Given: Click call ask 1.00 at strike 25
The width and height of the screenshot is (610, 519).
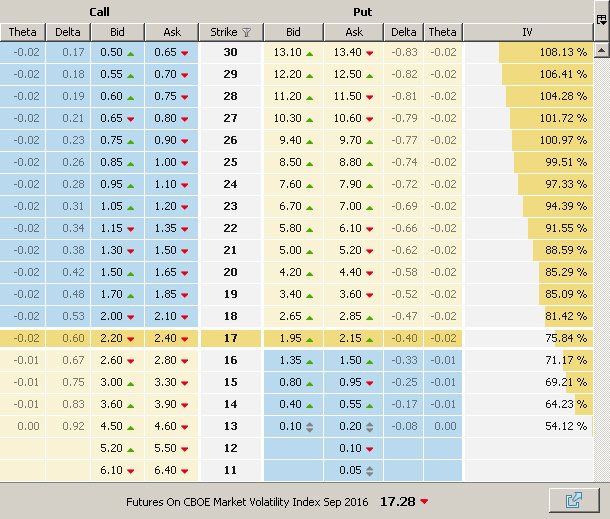Looking at the screenshot, I should click(171, 162).
